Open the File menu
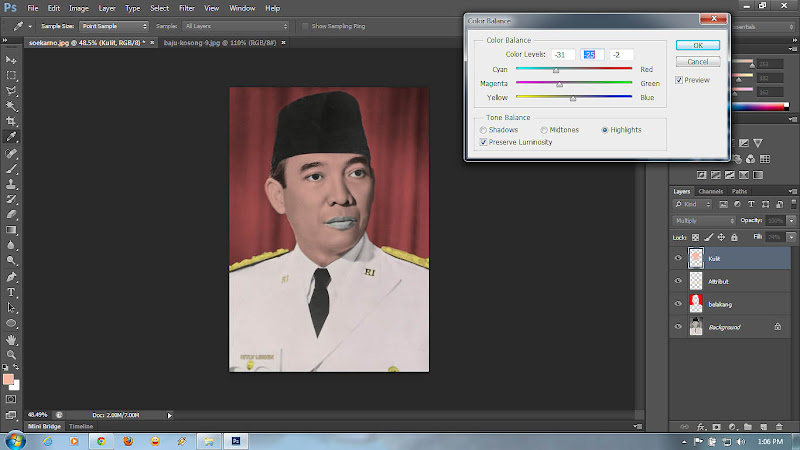 click(33, 8)
